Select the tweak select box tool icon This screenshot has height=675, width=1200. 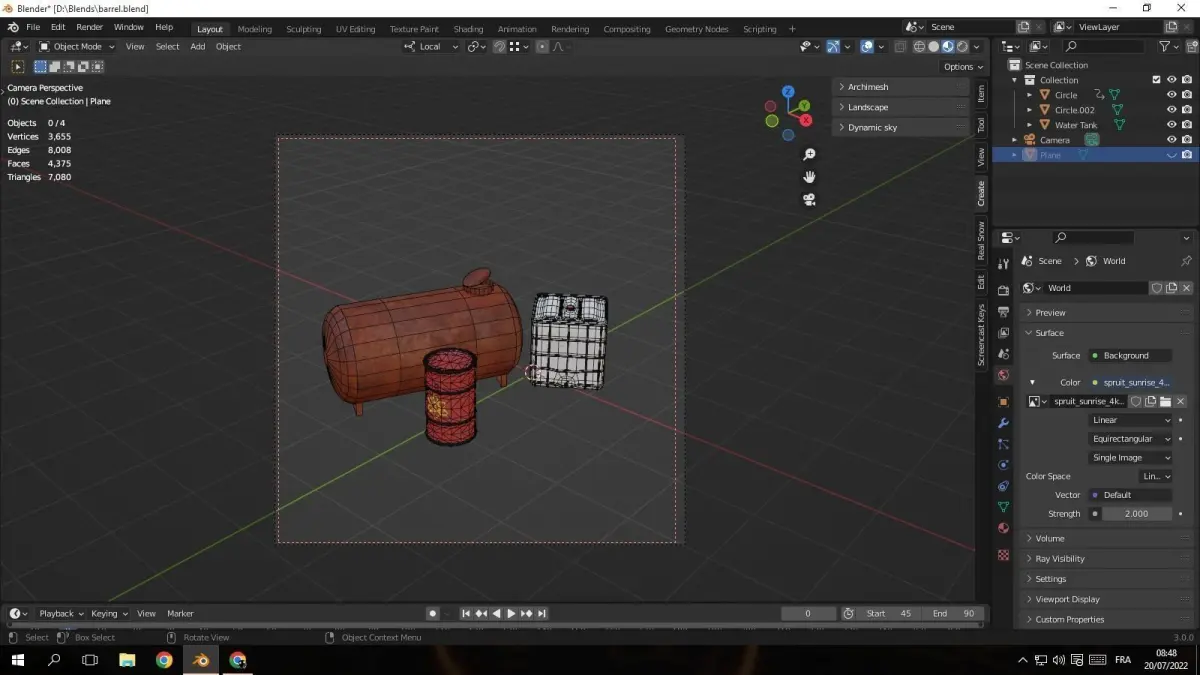click(17, 67)
